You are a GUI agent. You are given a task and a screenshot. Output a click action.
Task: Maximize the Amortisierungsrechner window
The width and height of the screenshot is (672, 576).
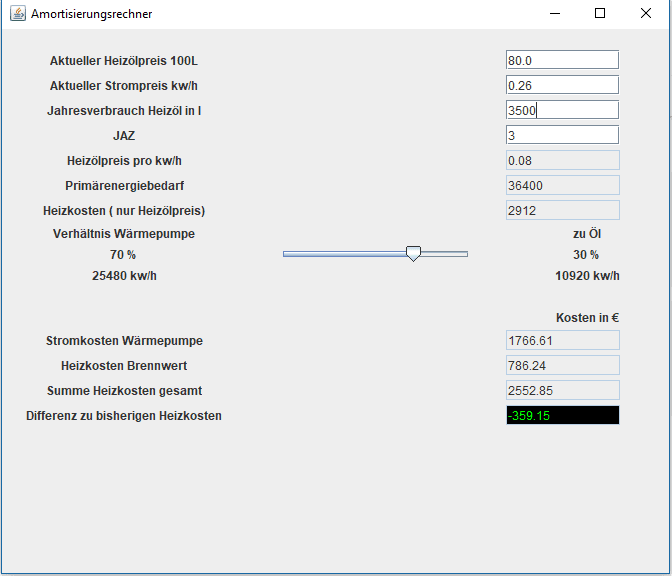(x=600, y=14)
